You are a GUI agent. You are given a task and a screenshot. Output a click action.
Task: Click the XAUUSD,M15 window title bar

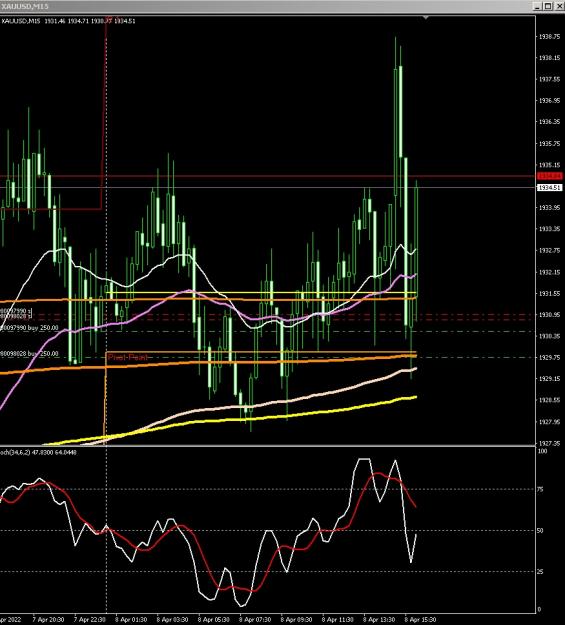[x=265, y=6]
